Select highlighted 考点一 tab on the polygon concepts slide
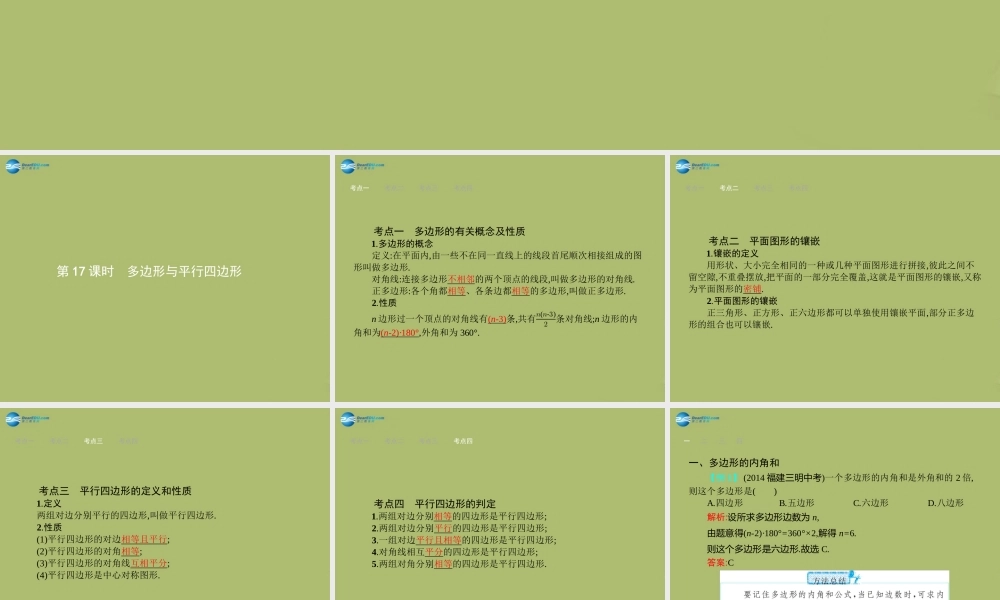Viewport: 1000px width, 600px height. (359, 188)
